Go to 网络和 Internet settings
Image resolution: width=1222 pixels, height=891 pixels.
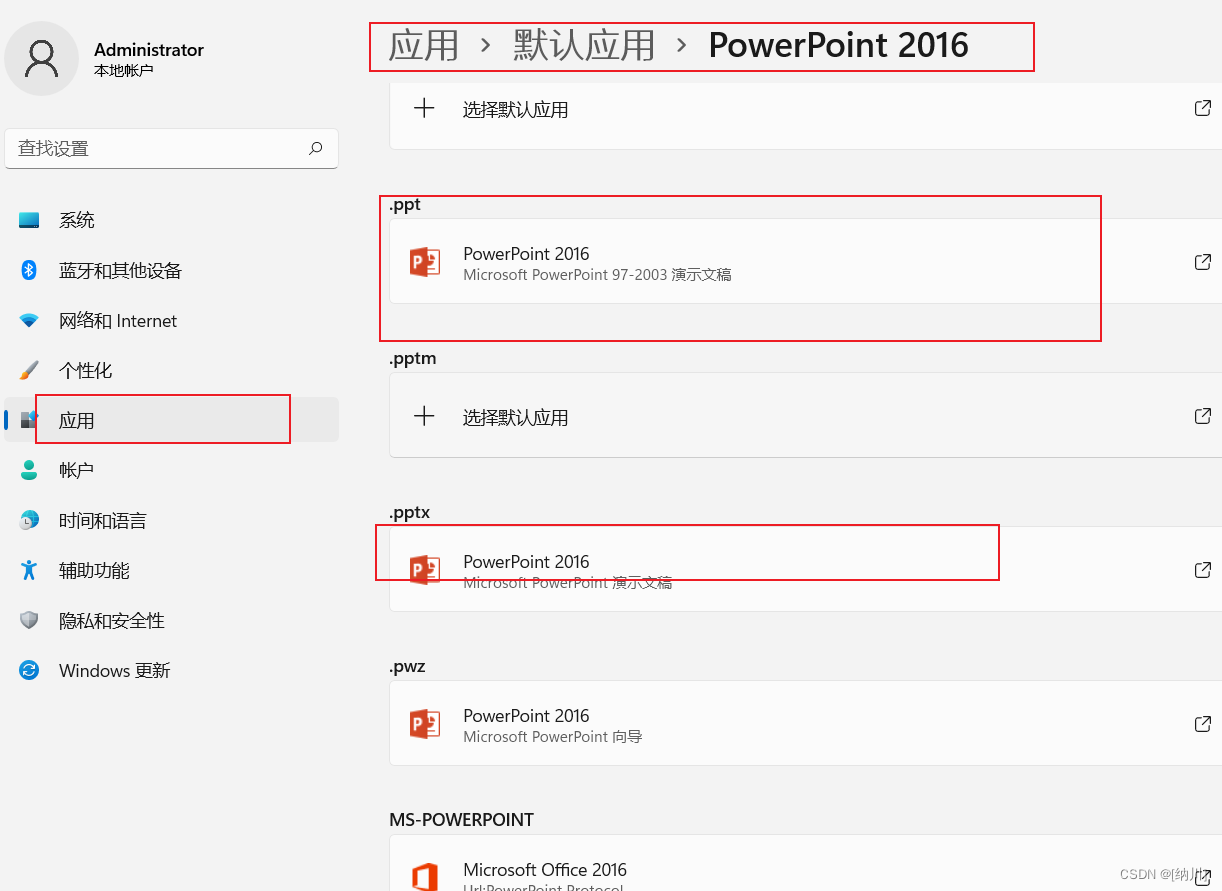(171, 320)
